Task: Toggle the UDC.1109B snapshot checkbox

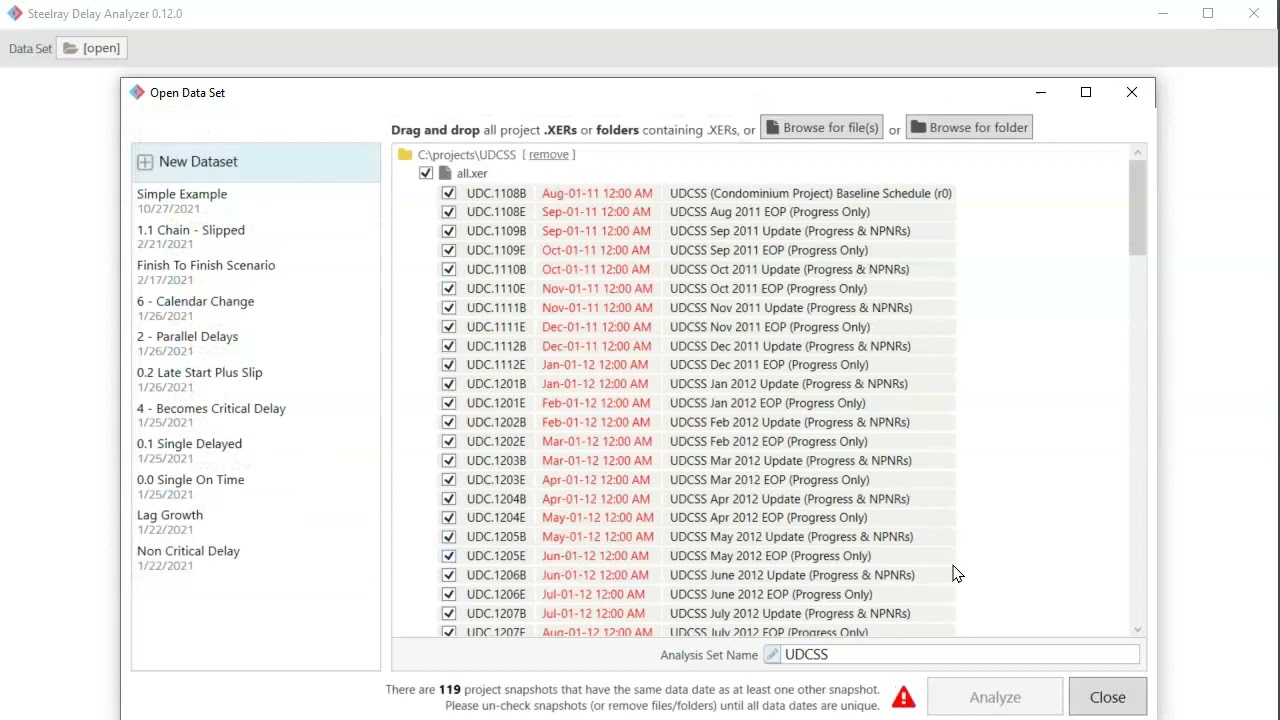Action: coord(449,231)
